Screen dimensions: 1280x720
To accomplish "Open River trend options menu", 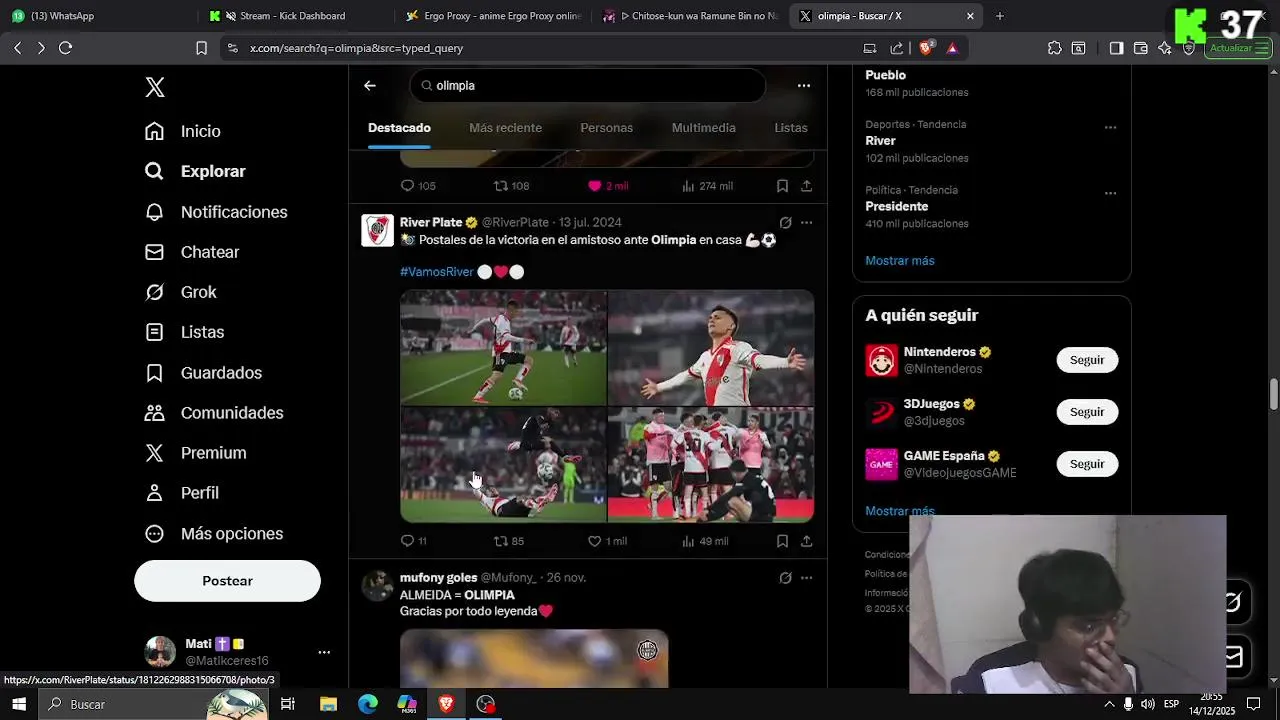I will tap(1110, 128).
